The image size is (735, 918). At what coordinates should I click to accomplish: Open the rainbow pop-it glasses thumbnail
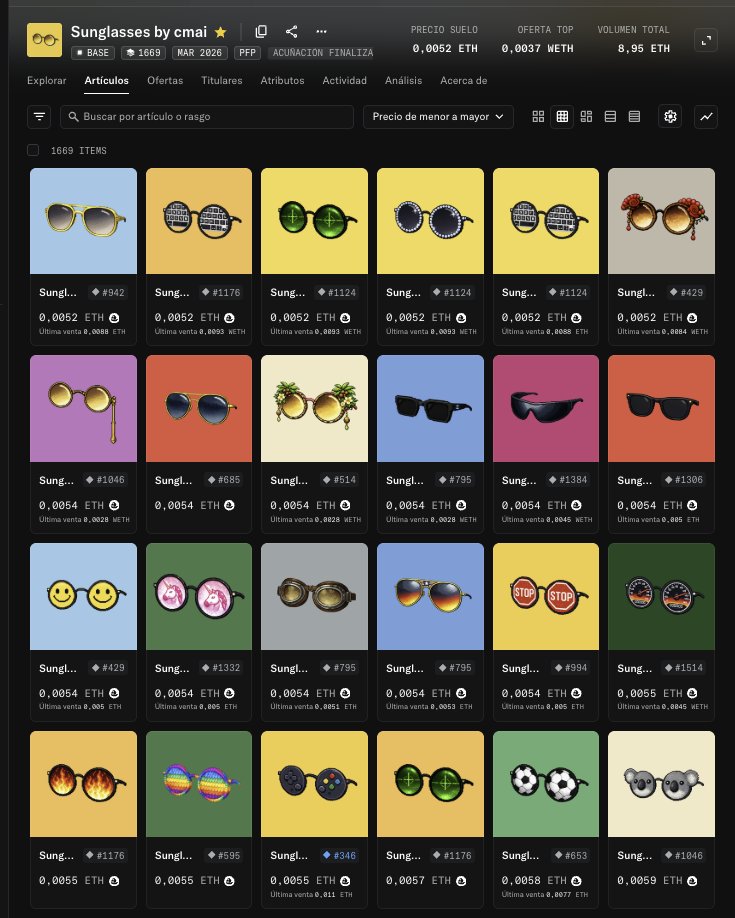click(x=199, y=784)
